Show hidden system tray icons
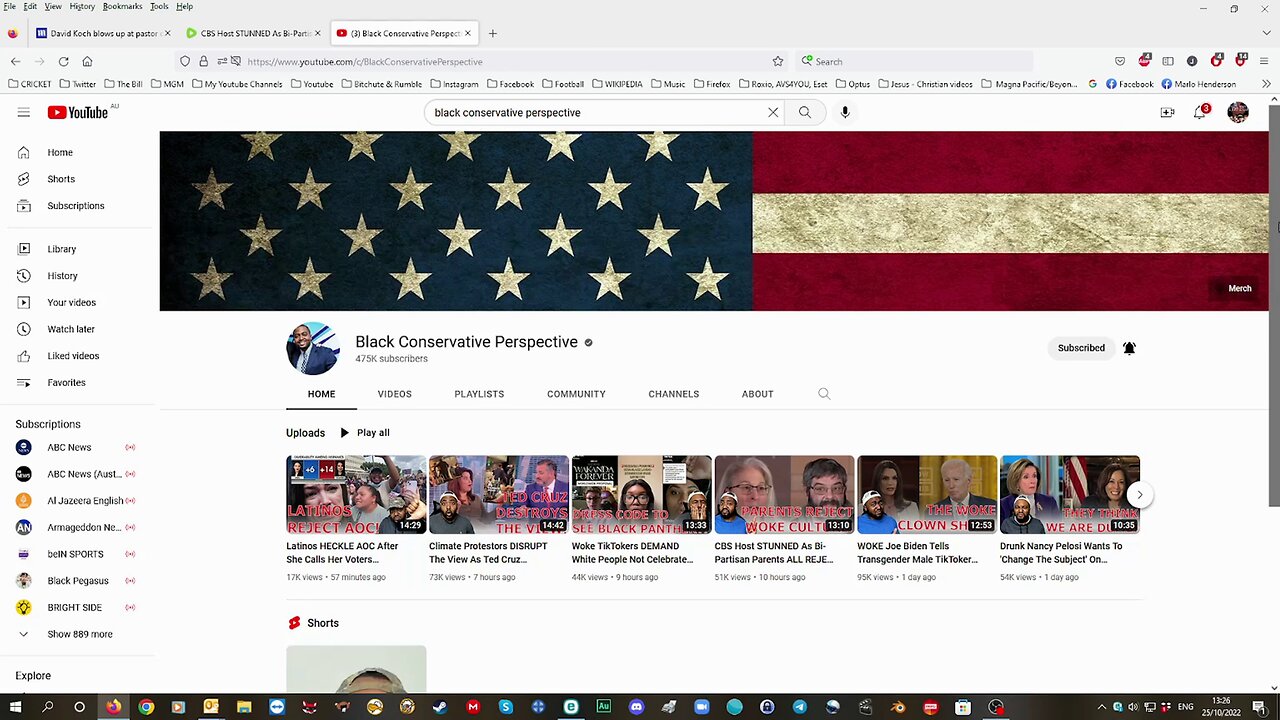Viewport: 1280px width, 720px height. [x=1102, y=707]
